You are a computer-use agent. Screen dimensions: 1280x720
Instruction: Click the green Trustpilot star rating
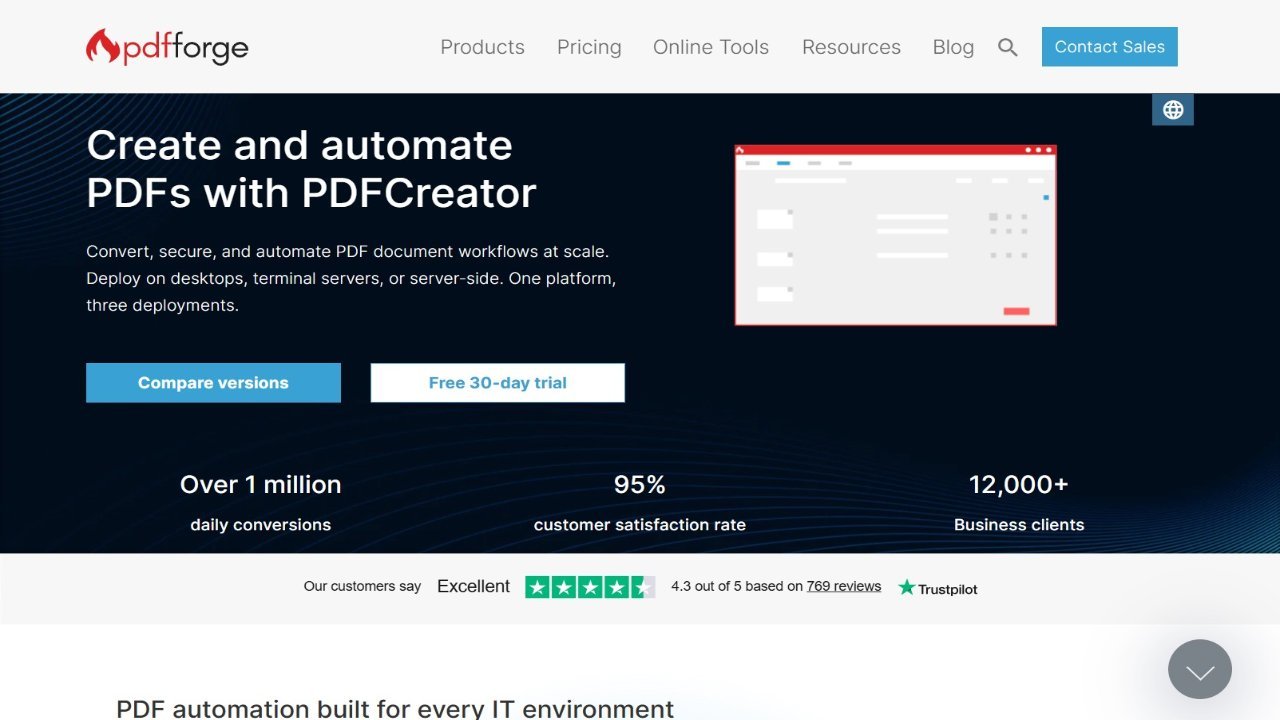[590, 587]
